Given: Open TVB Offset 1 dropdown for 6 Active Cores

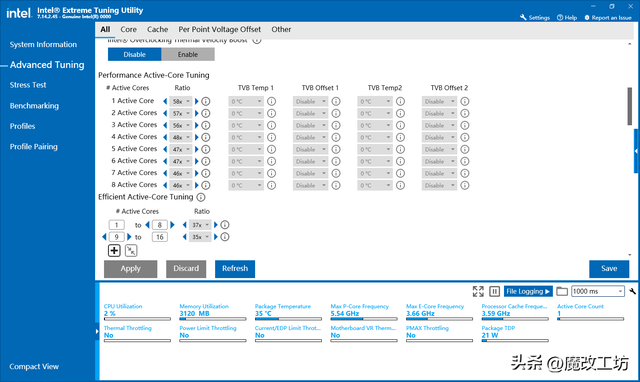Looking at the screenshot, I should (310, 161).
